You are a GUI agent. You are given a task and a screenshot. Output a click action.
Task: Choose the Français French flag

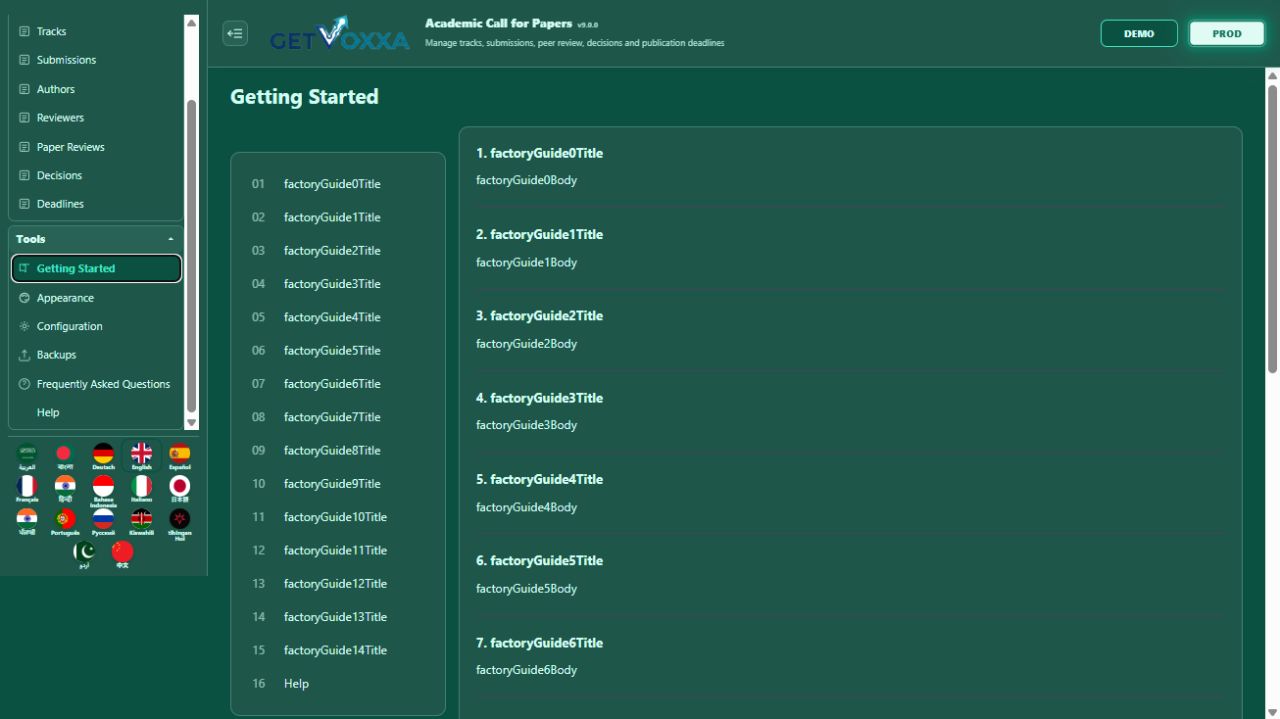click(27, 488)
